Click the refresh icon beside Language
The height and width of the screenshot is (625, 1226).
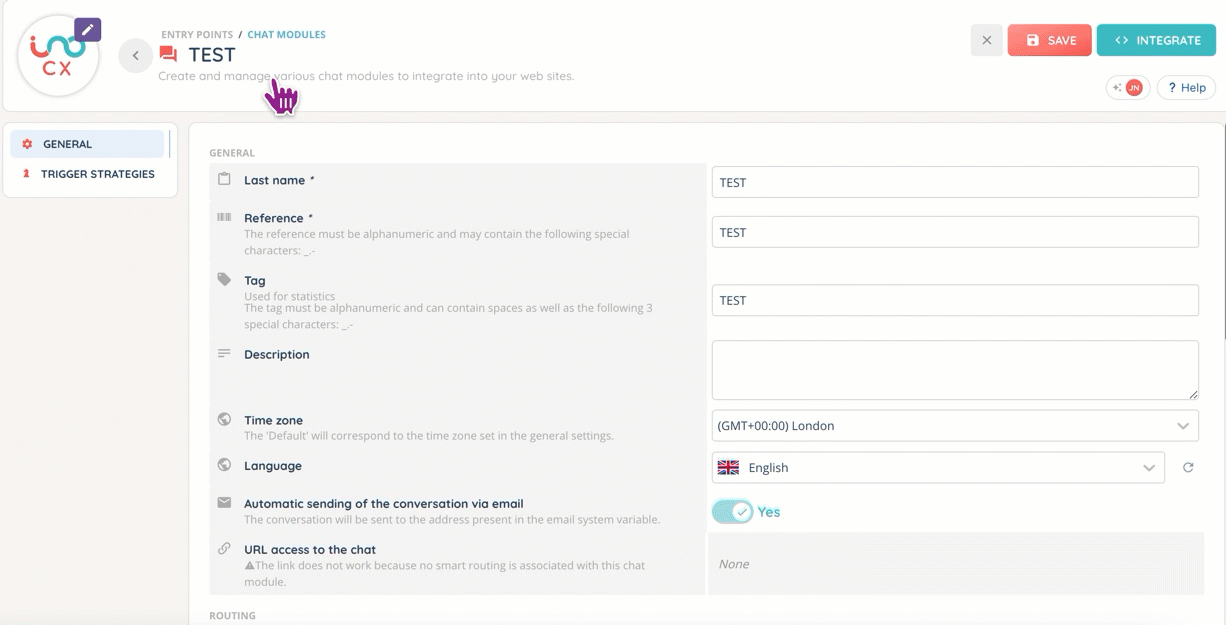point(1188,467)
